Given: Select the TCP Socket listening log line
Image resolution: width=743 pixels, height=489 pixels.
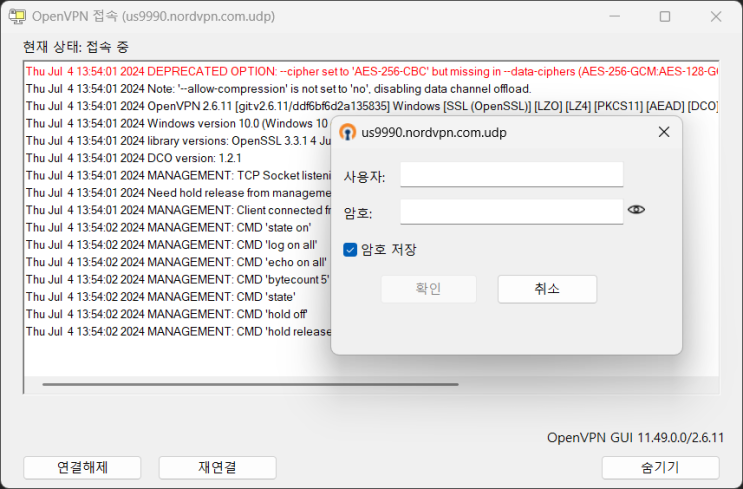Looking at the screenshot, I should pos(178,175).
